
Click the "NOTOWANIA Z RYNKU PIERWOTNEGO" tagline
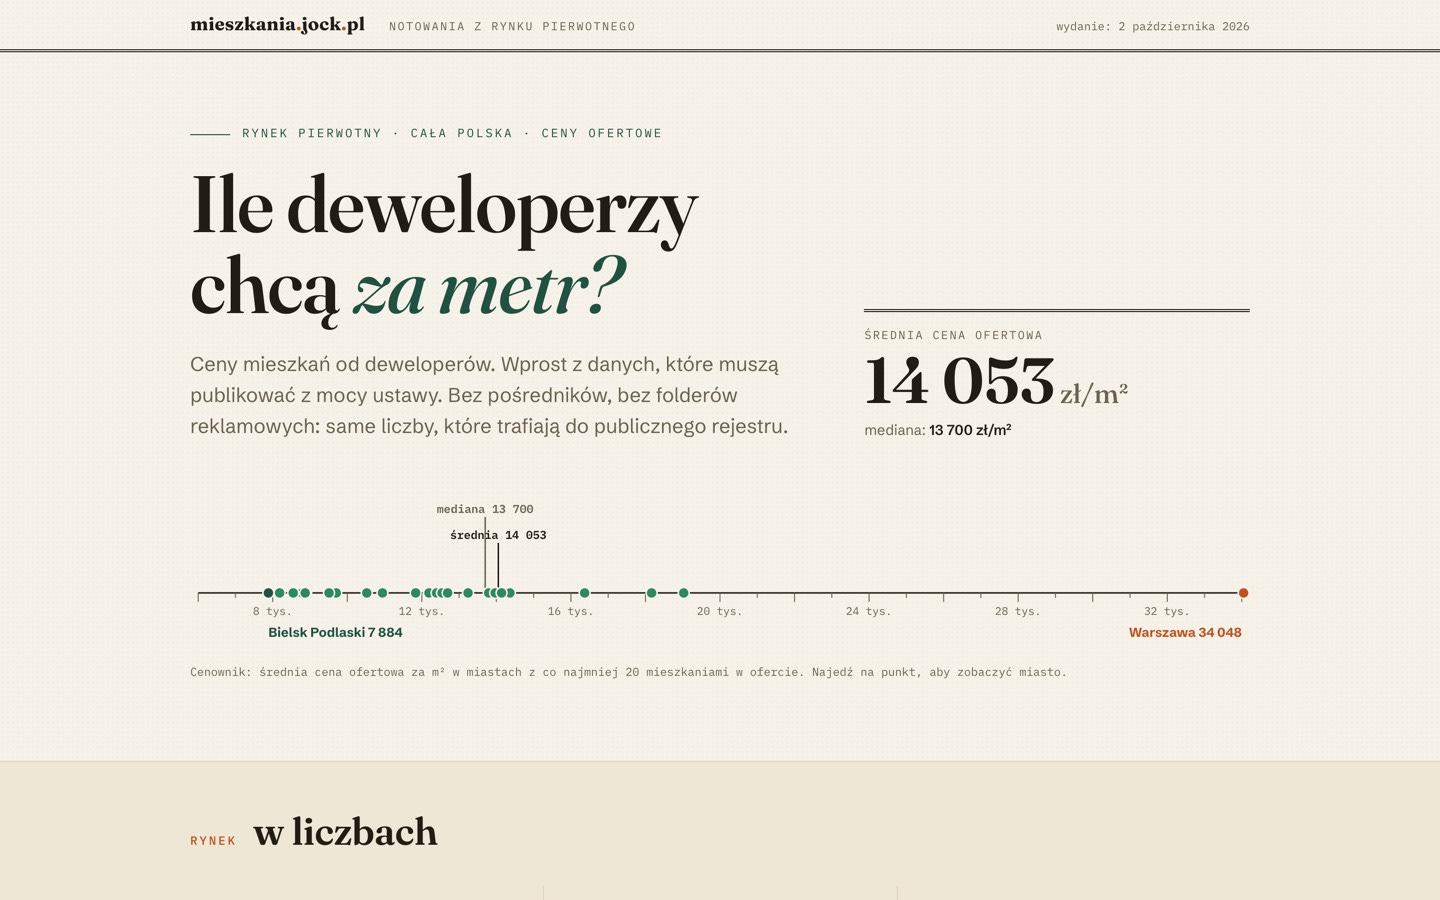click(512, 26)
